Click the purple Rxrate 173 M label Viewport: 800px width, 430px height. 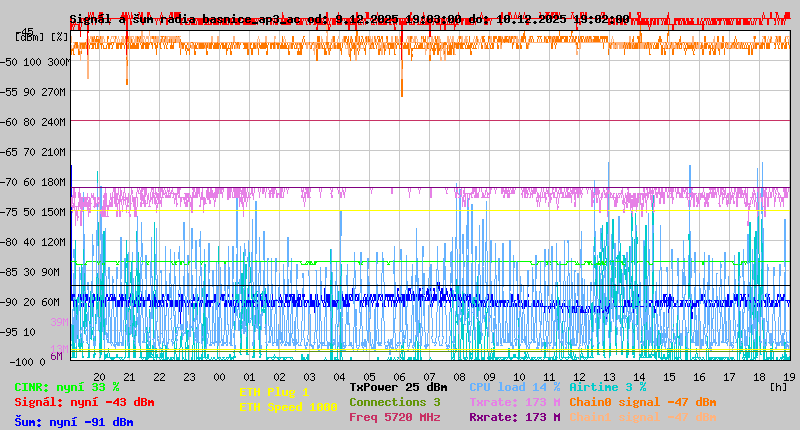[515, 417]
